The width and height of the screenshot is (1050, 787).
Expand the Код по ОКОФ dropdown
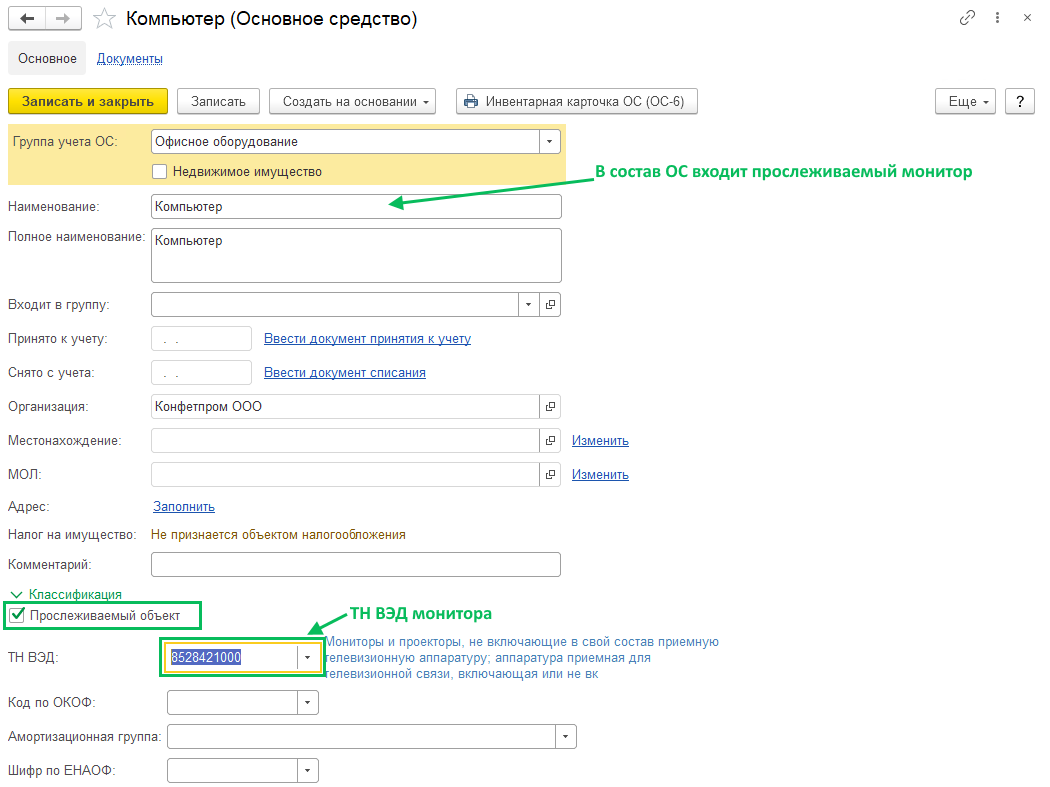click(x=307, y=703)
